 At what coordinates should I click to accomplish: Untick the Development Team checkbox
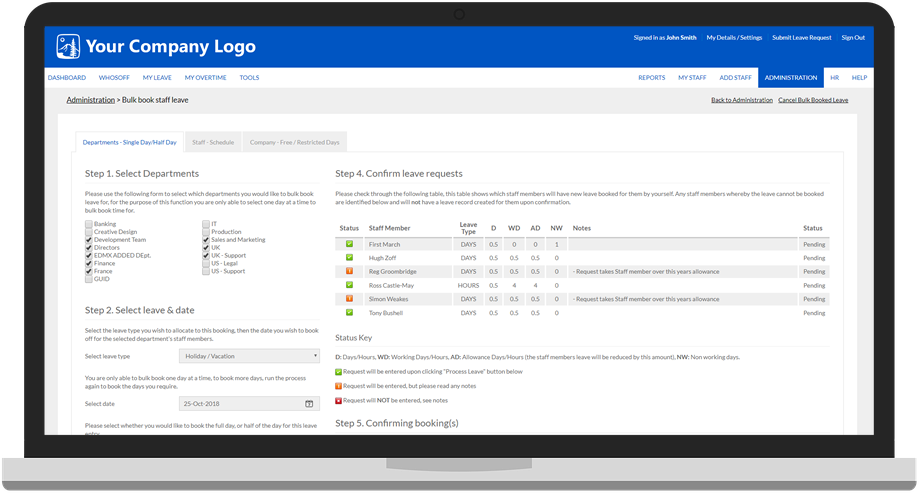coord(89,240)
